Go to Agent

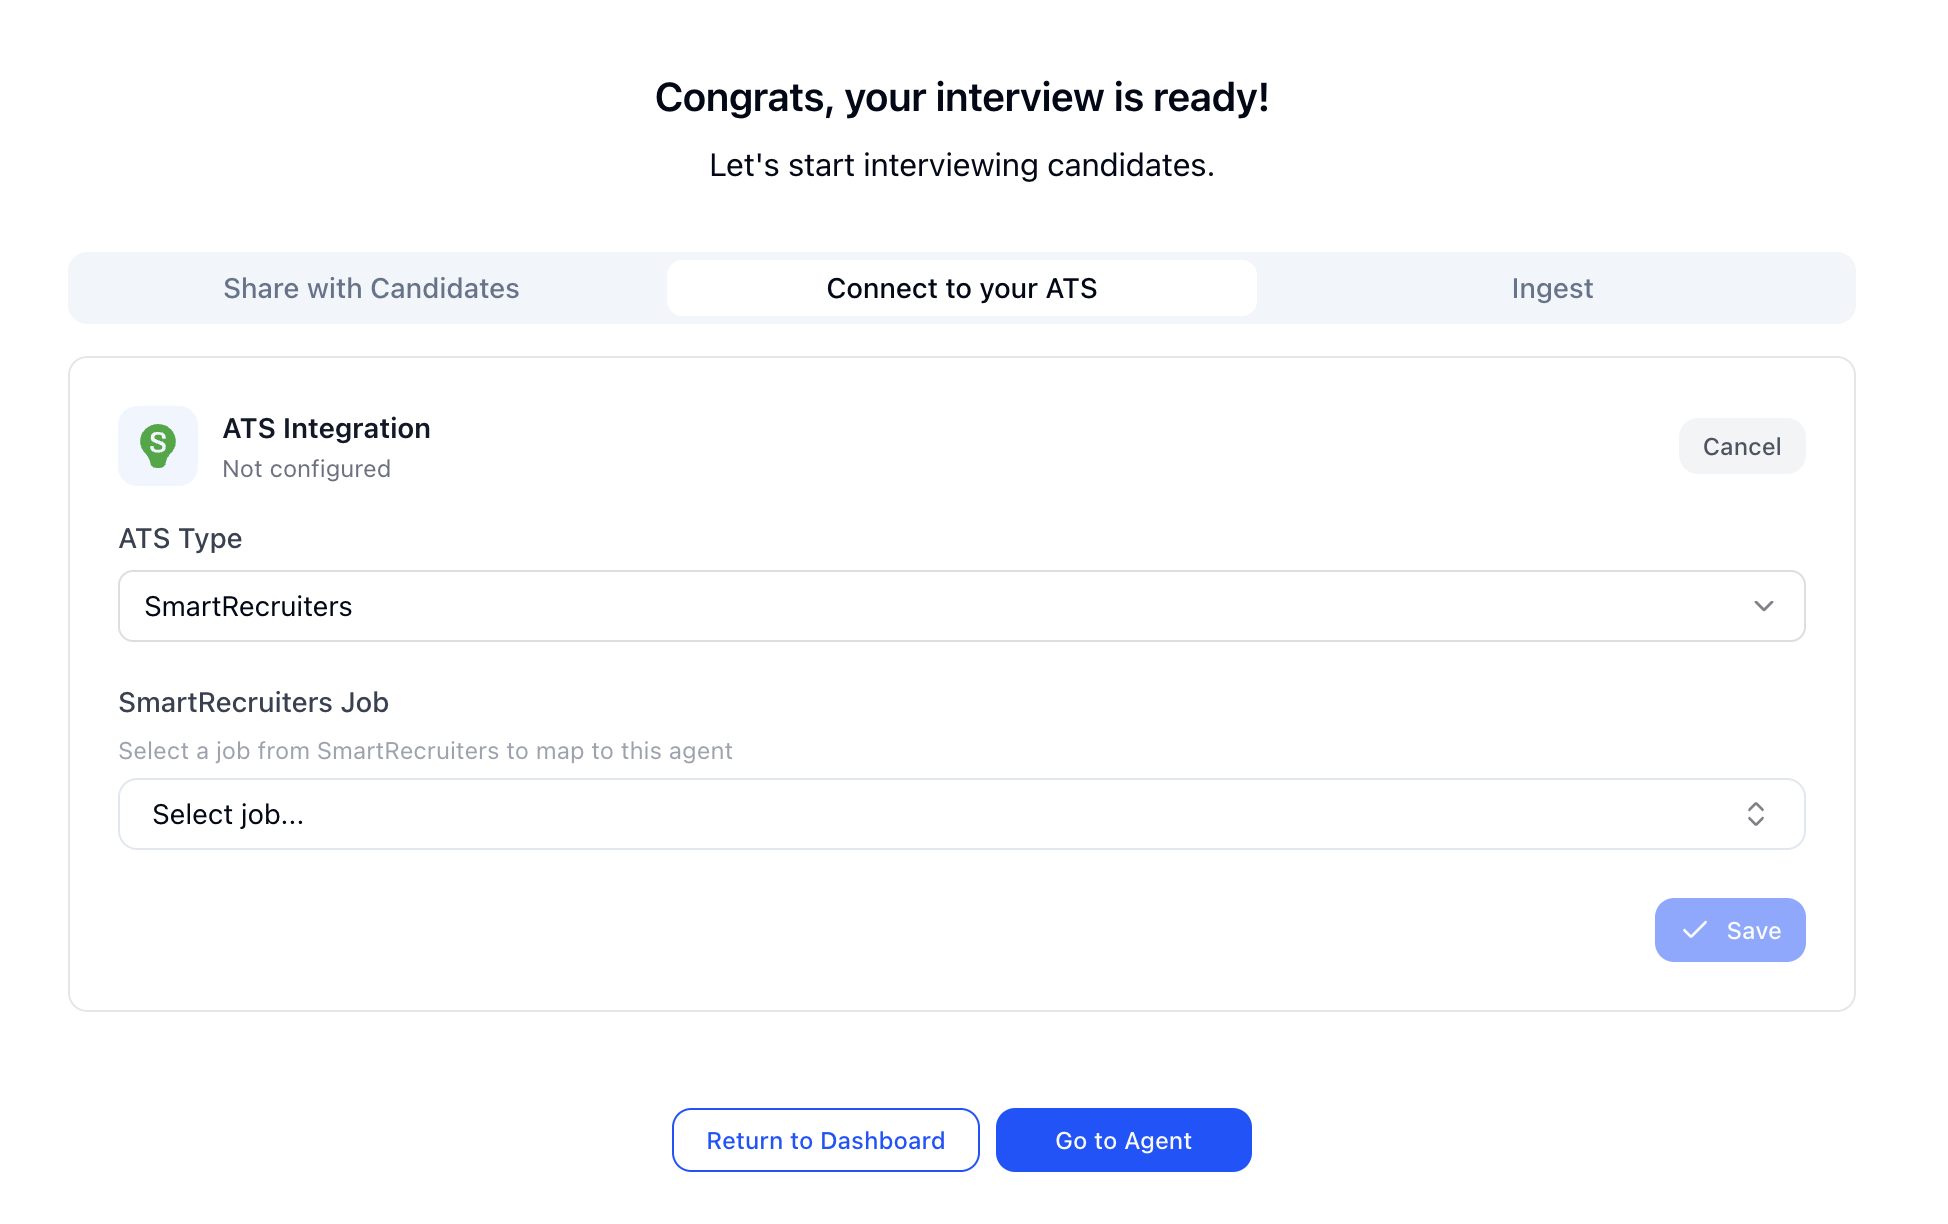1124,1140
